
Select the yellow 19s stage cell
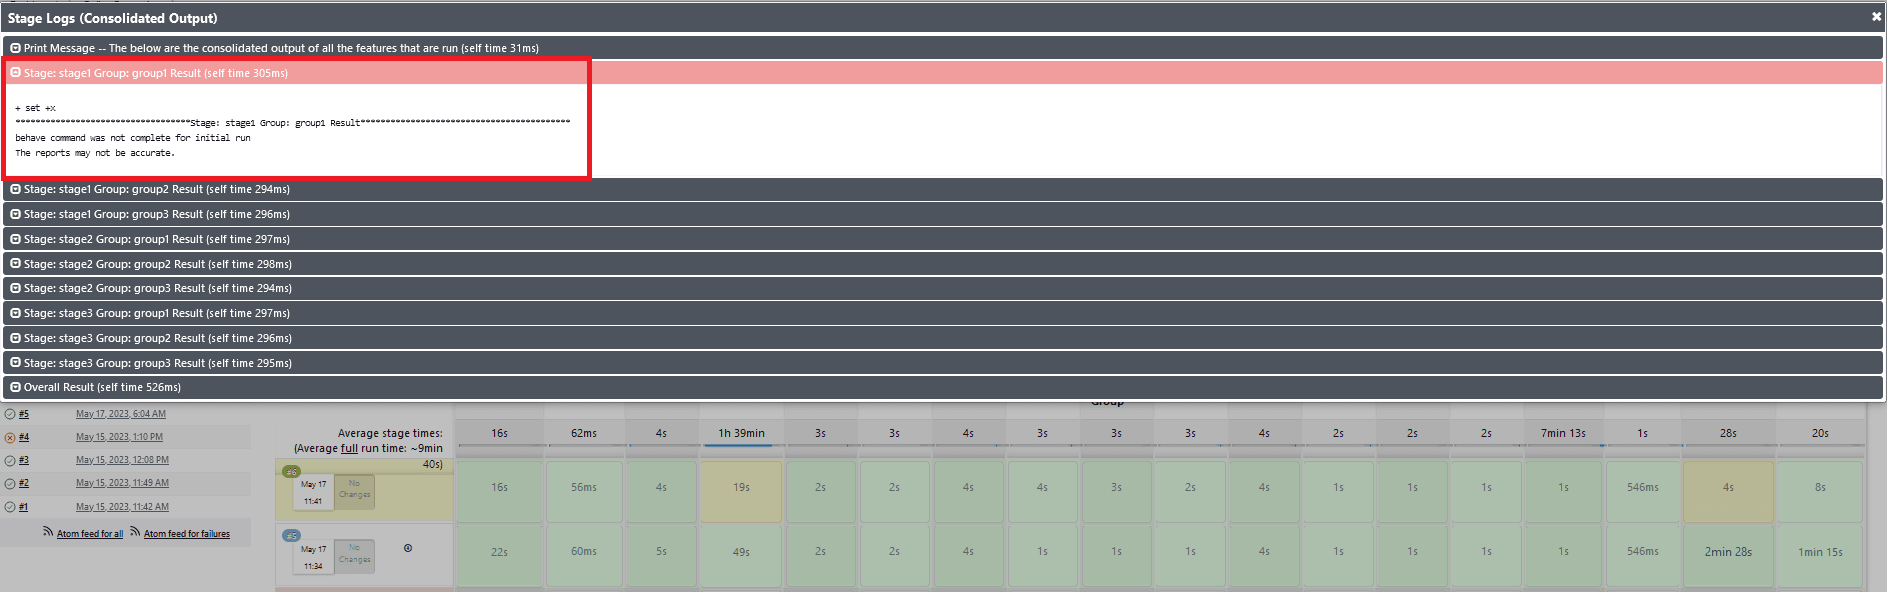coord(741,491)
